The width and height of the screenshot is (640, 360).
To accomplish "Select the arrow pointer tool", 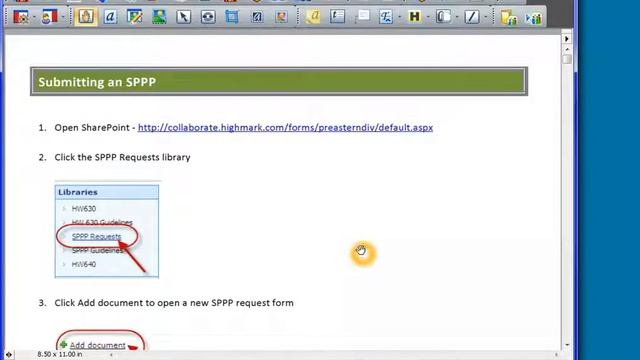I will tap(184, 17).
